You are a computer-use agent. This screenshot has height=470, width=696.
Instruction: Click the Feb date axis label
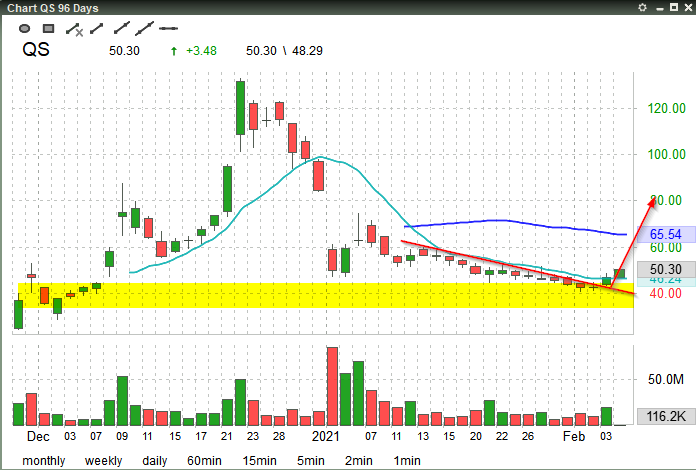[574, 436]
